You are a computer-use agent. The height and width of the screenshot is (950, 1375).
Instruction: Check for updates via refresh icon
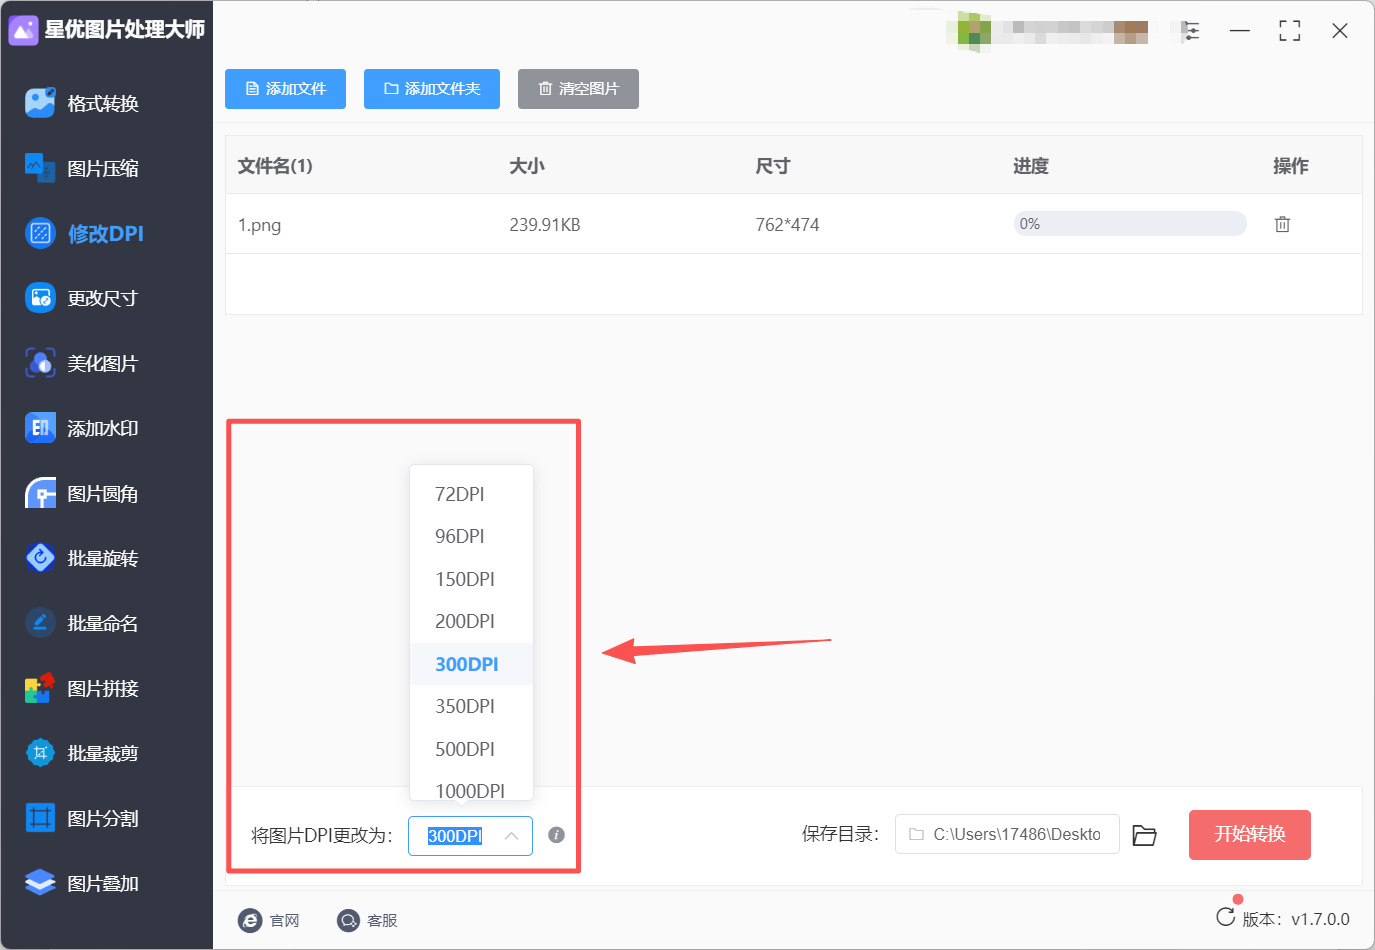click(x=1225, y=917)
